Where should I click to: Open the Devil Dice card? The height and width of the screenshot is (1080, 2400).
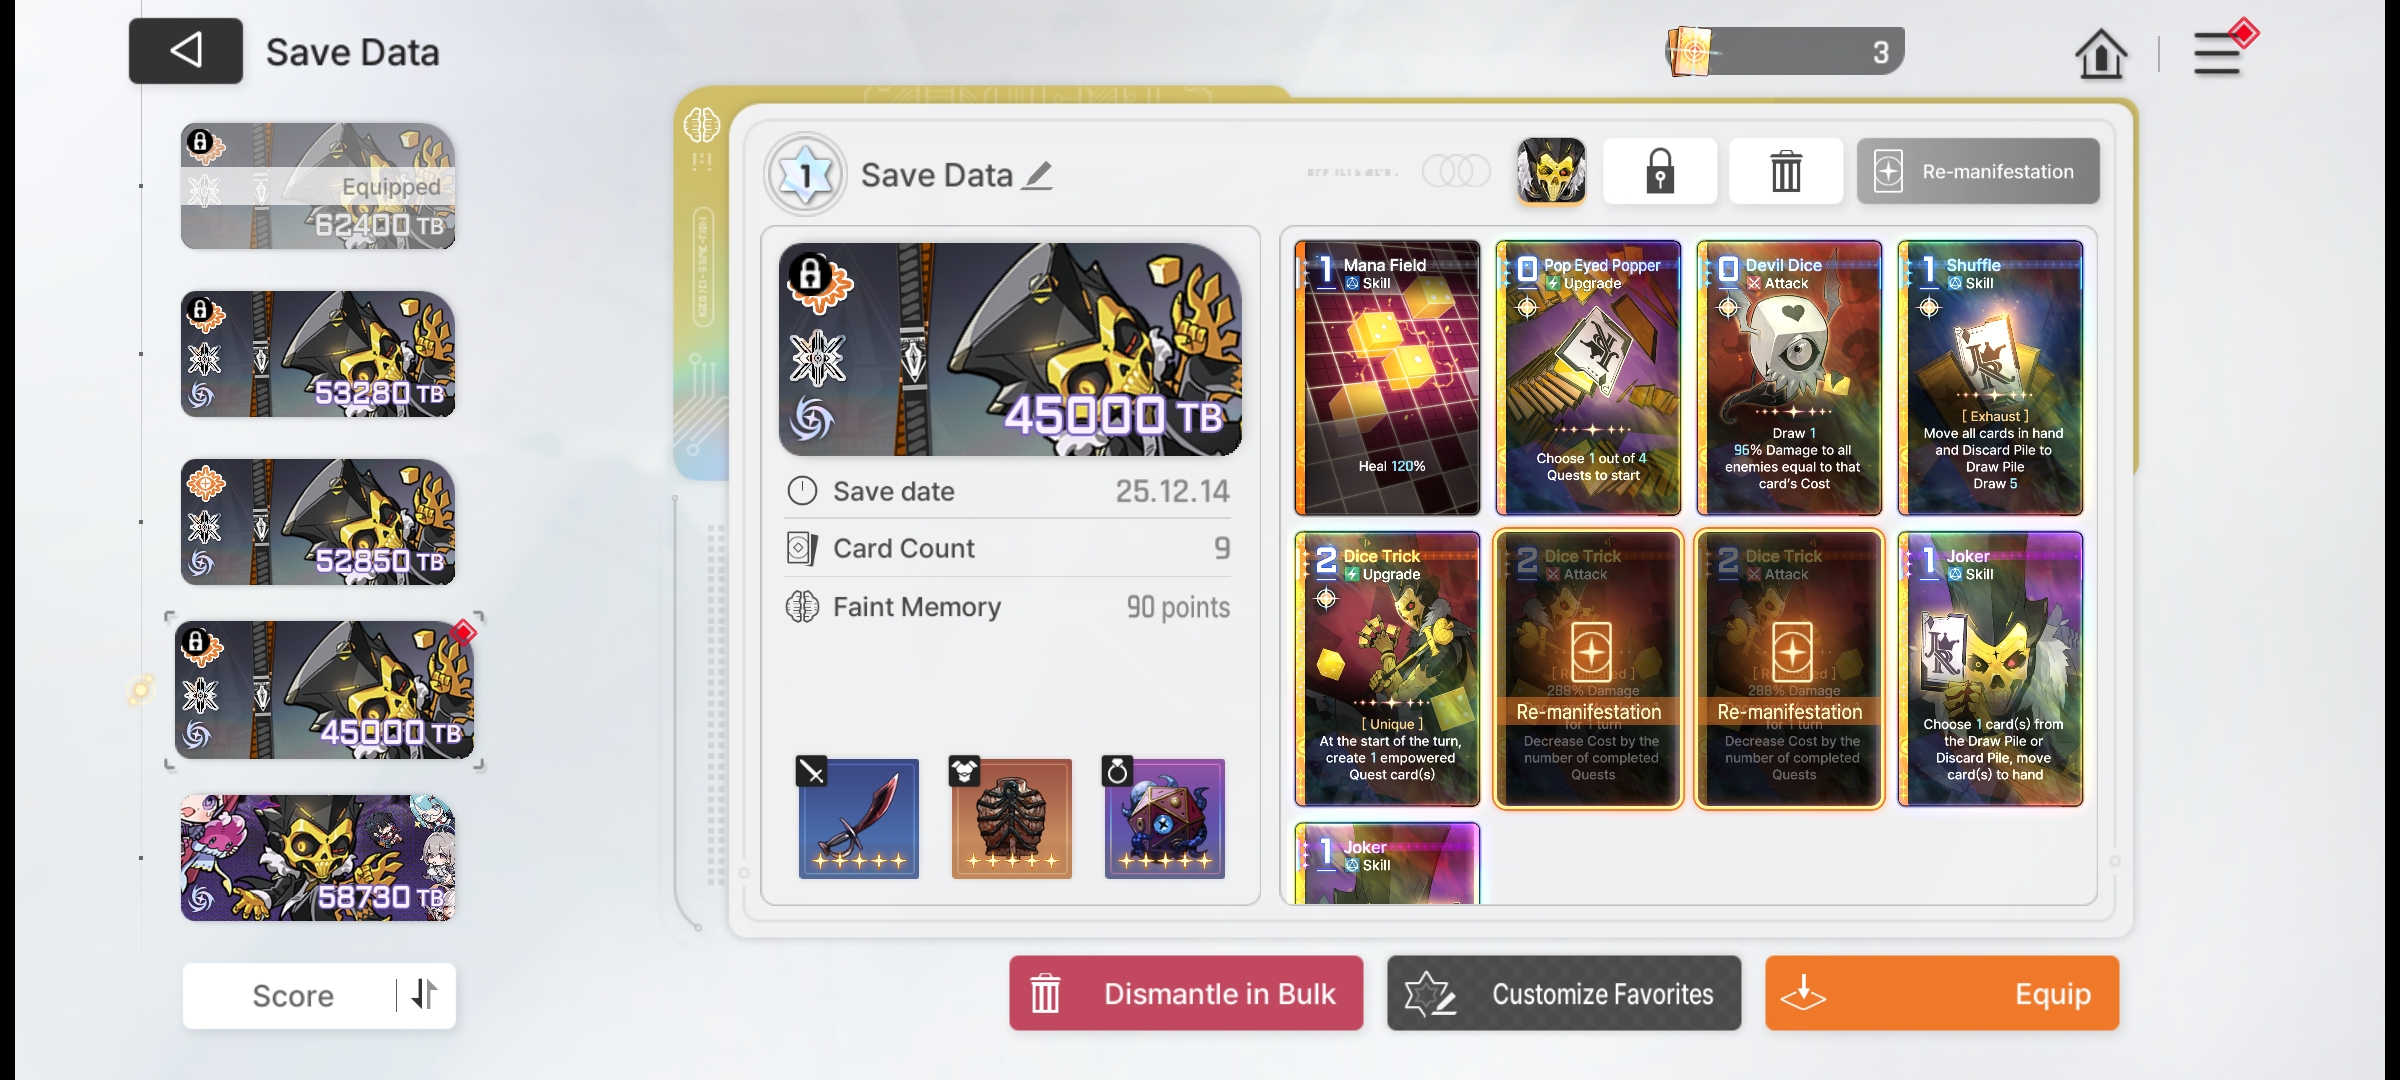click(1789, 378)
